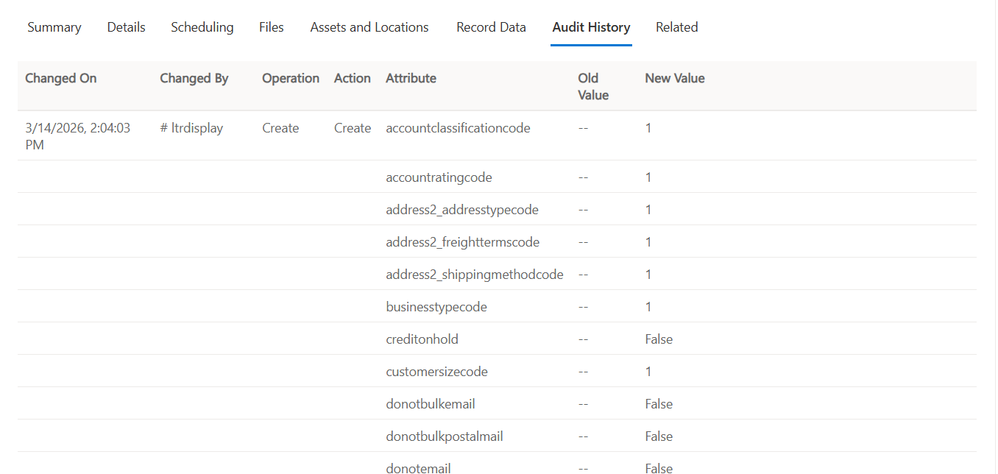The width and height of the screenshot is (998, 474).
Task: Open the Assets and Locations tab
Action: [x=369, y=27]
